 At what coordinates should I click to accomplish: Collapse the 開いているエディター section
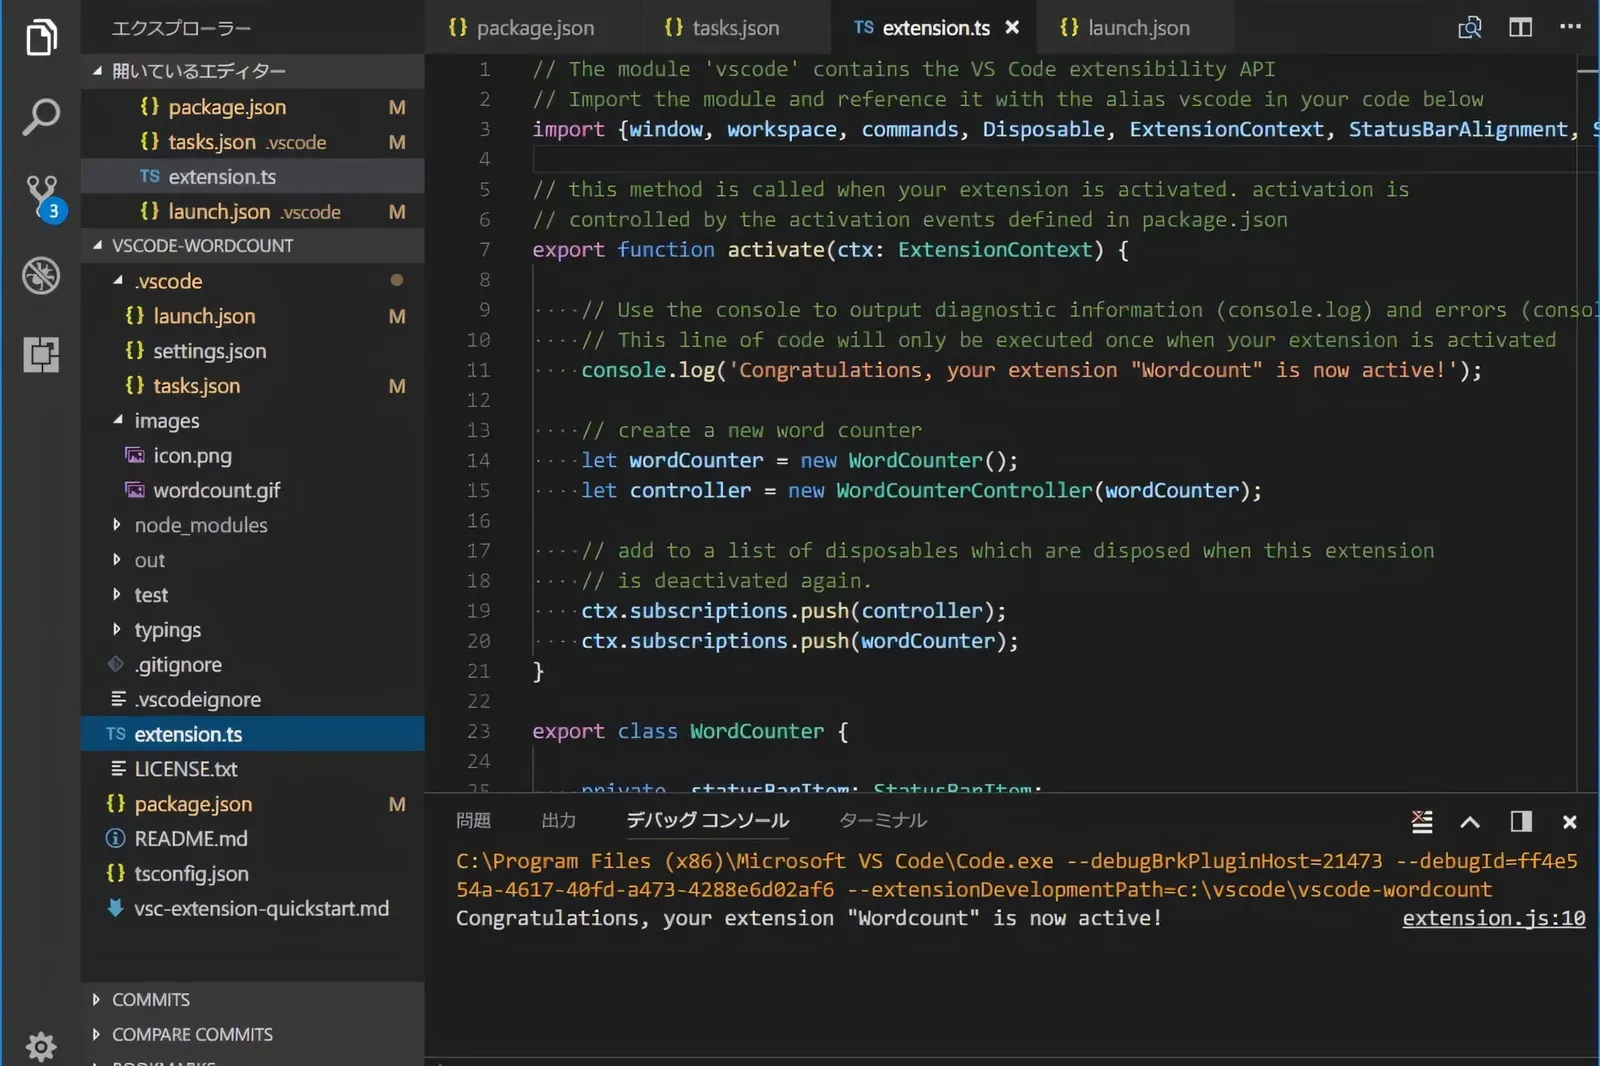[x=252, y=71]
